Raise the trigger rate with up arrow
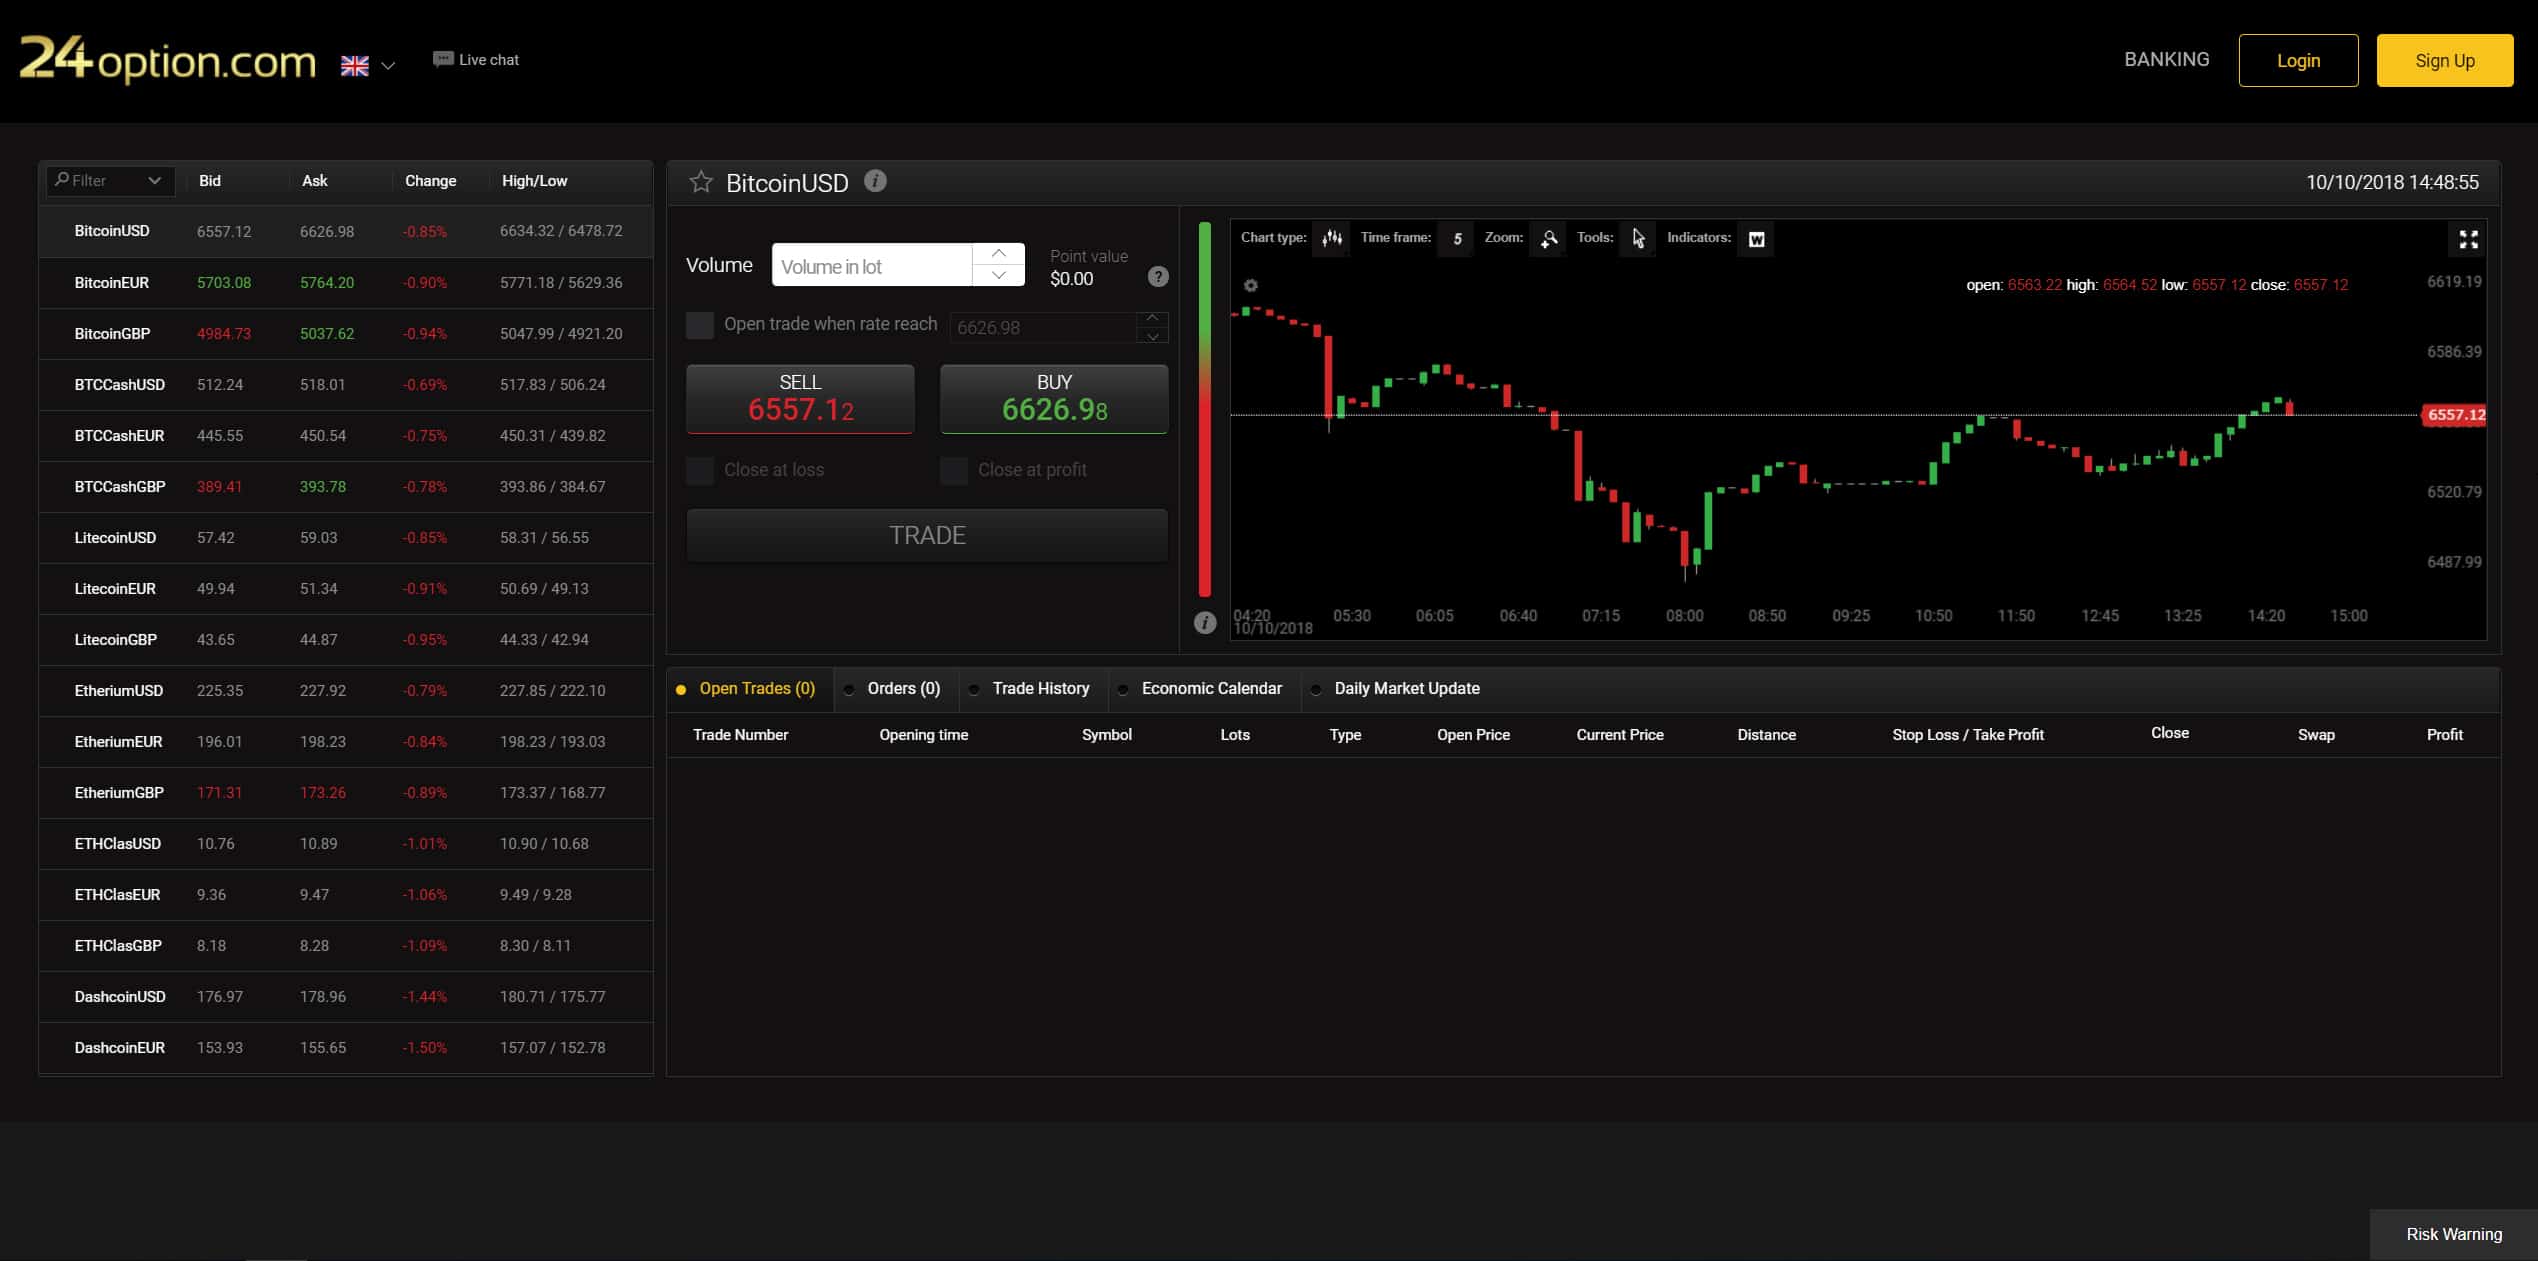Viewport: 2538px width, 1261px height. coord(1152,318)
